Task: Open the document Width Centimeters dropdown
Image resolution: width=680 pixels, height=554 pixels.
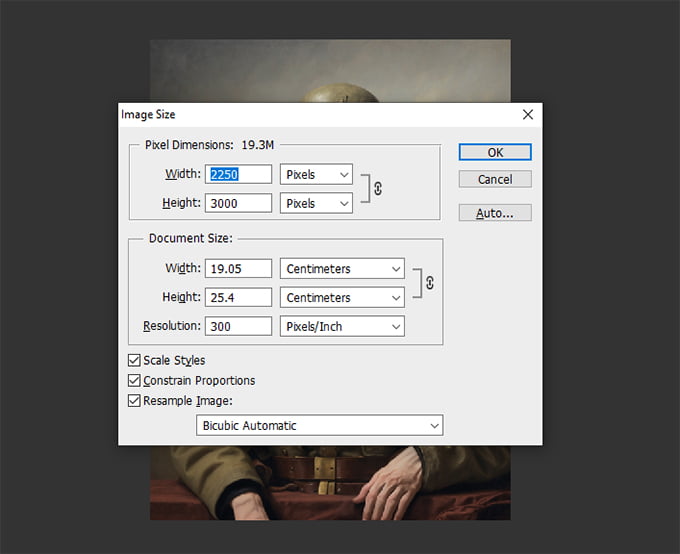Action: point(342,269)
